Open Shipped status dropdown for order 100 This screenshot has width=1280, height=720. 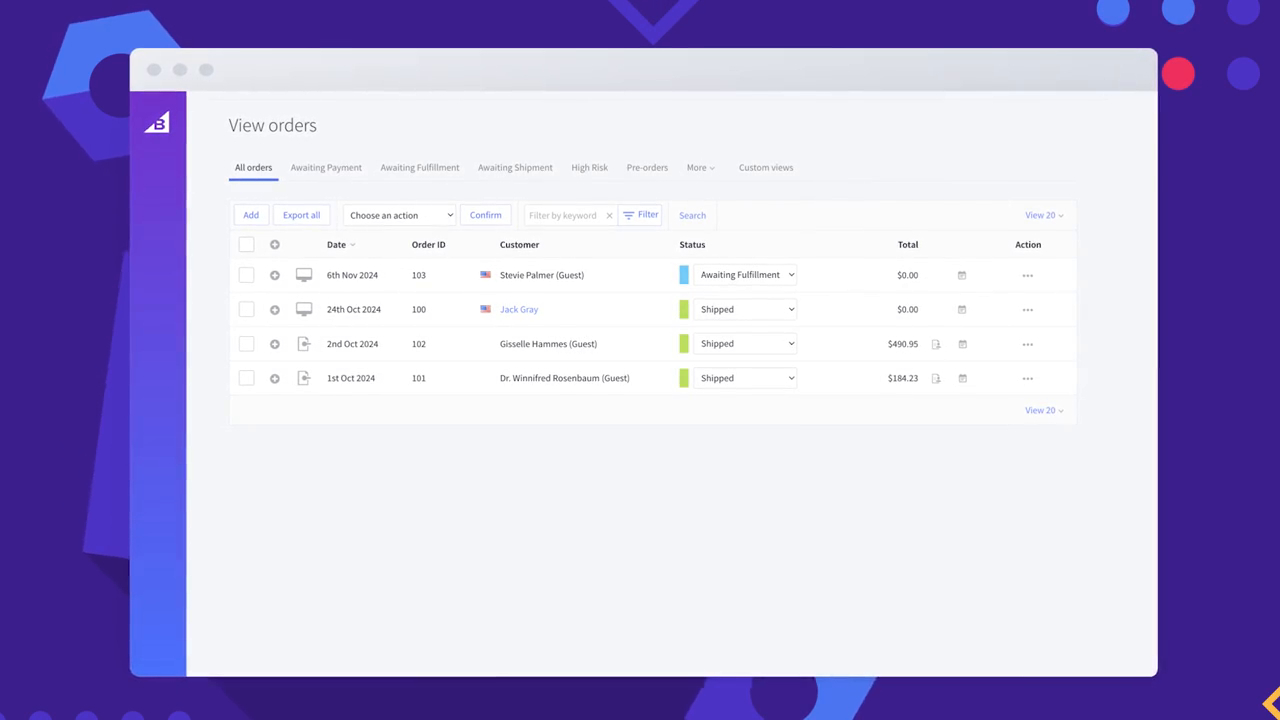[x=746, y=310]
